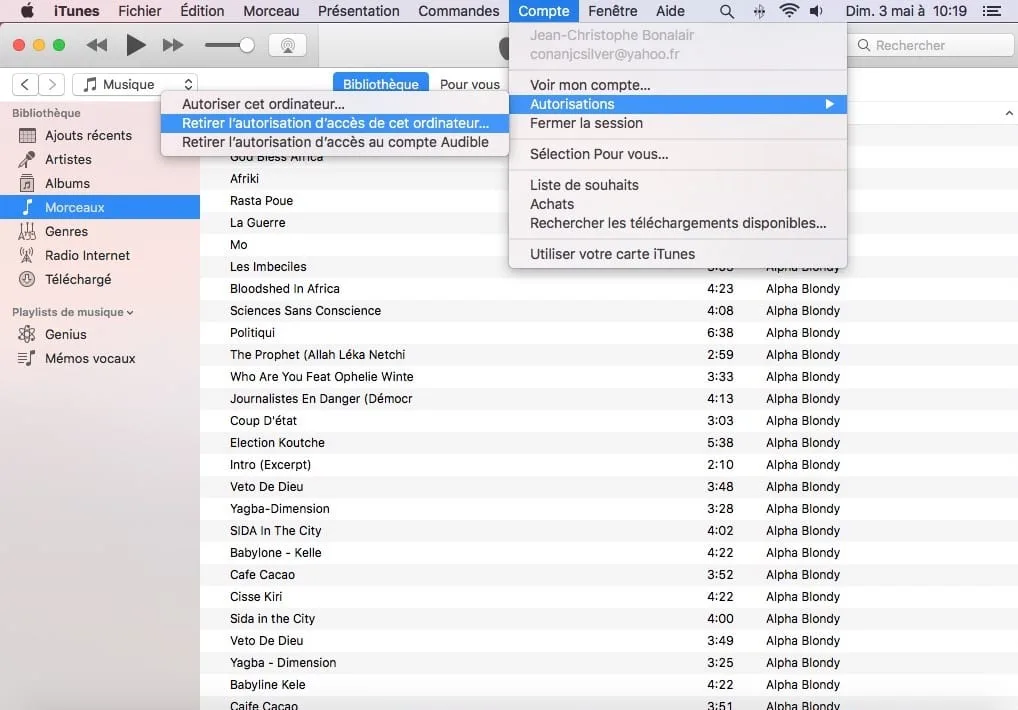Click the Wi-Fi icon in the menu bar
1018x710 pixels.
[789, 11]
